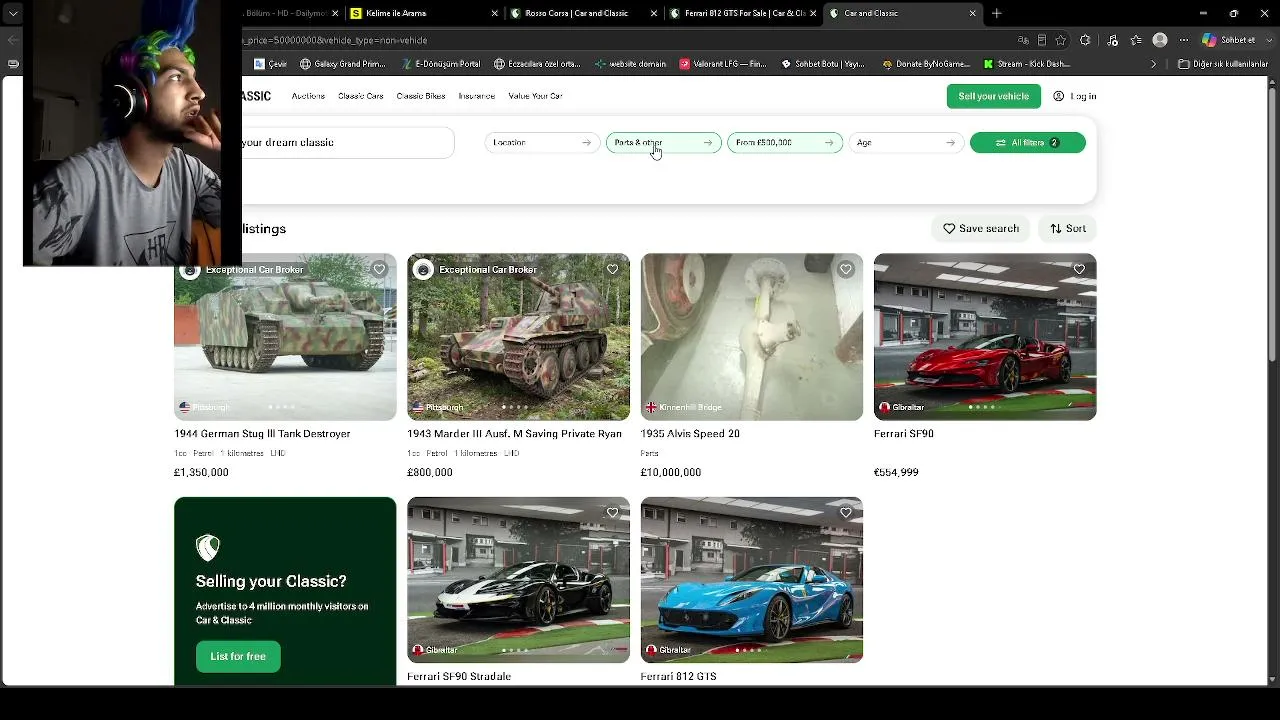Favorite the 1943 Marder III listing

(x=612, y=269)
